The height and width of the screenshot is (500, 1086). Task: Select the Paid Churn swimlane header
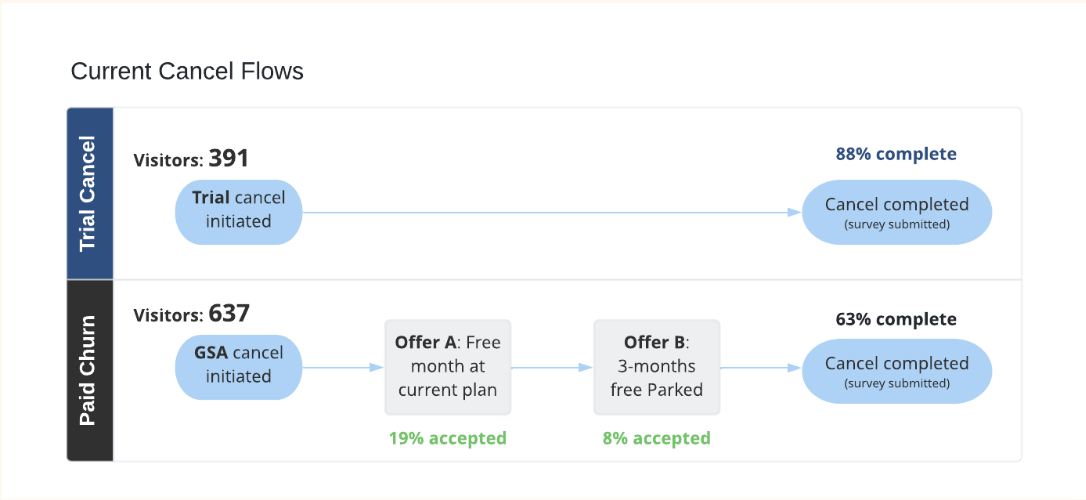90,370
